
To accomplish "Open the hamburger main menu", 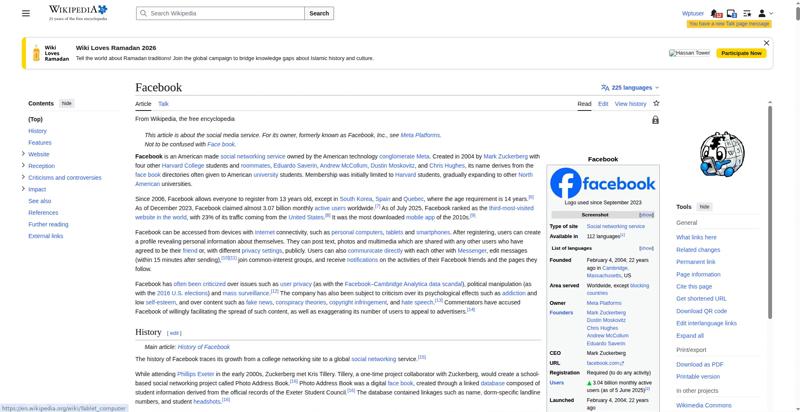I will click(27, 13).
